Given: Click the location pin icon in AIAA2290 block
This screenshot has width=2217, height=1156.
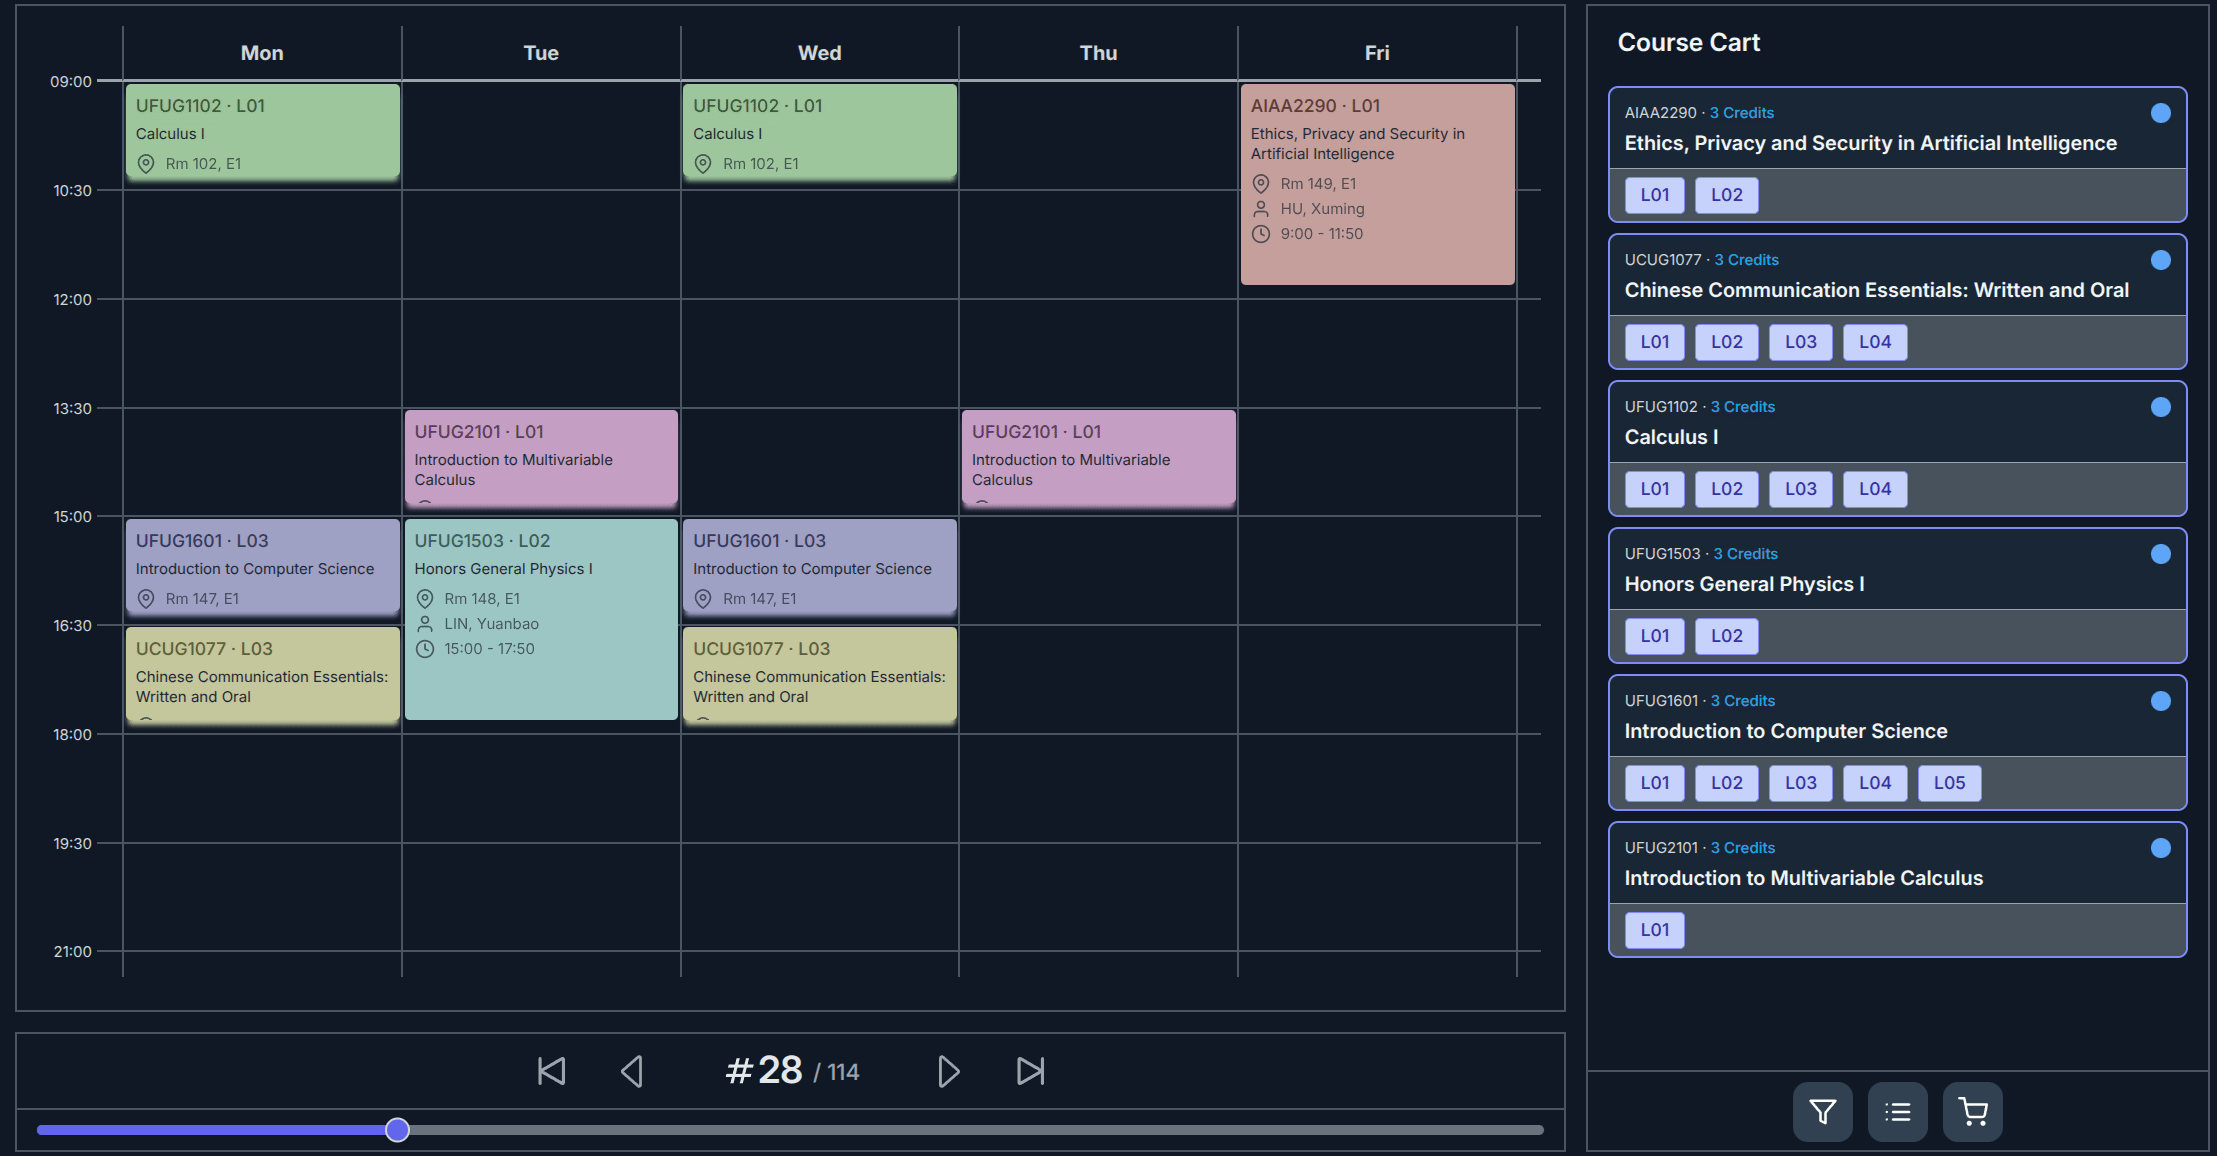Looking at the screenshot, I should (x=1261, y=184).
